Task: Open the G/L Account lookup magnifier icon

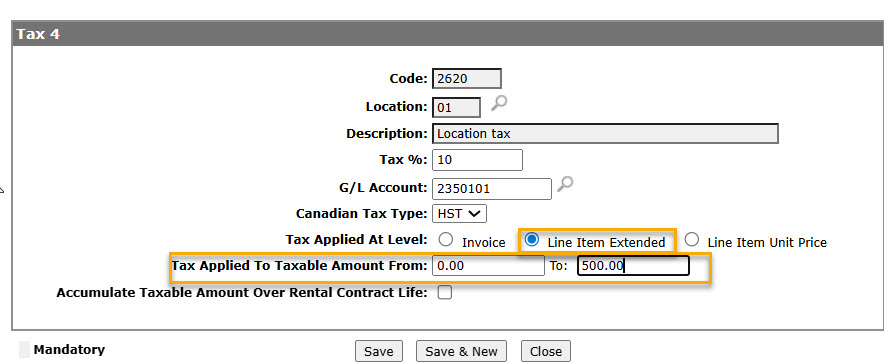Action: (x=565, y=184)
